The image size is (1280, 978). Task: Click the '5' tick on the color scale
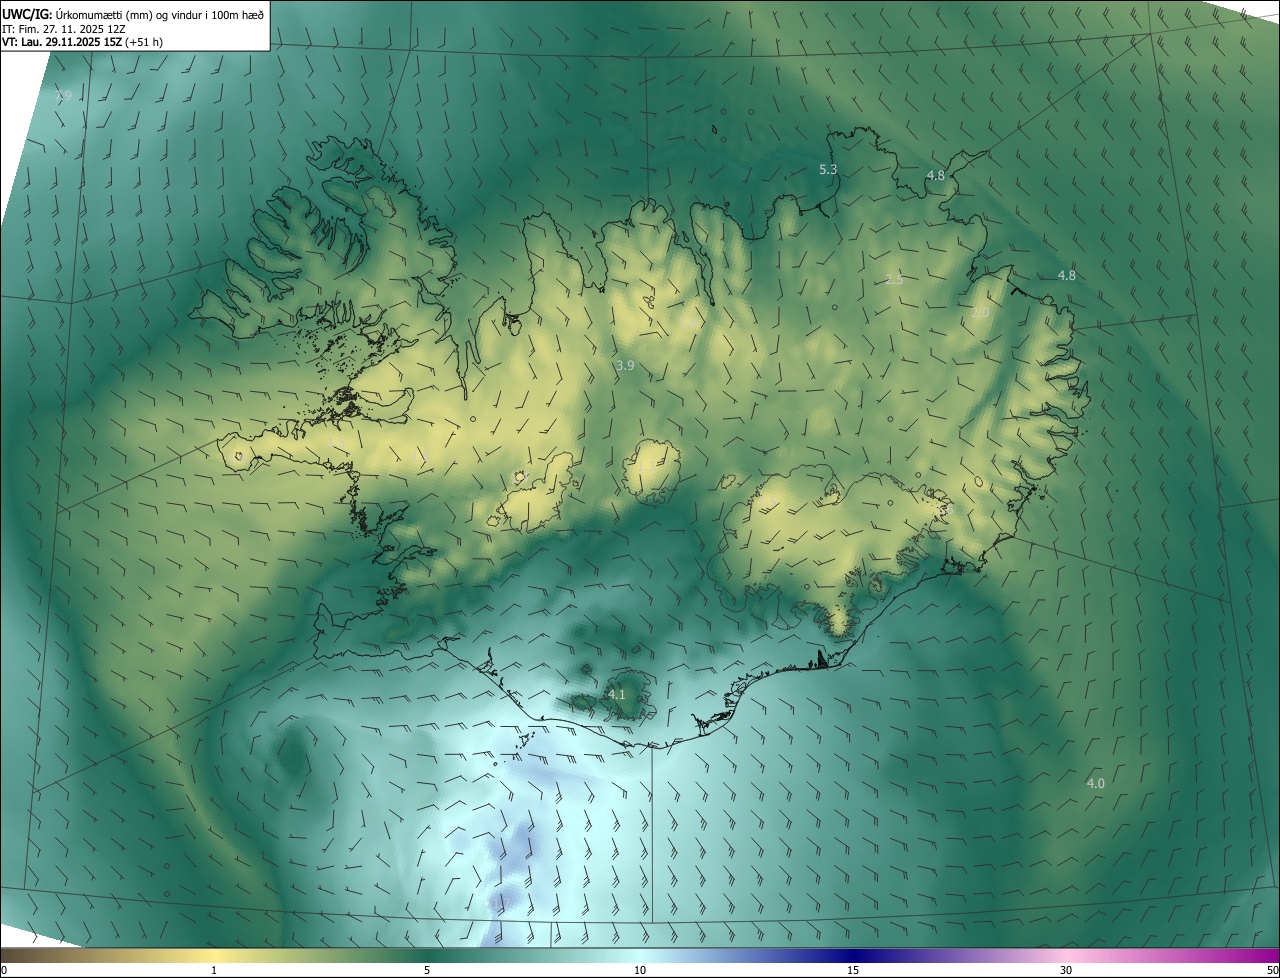pyautogui.click(x=427, y=970)
